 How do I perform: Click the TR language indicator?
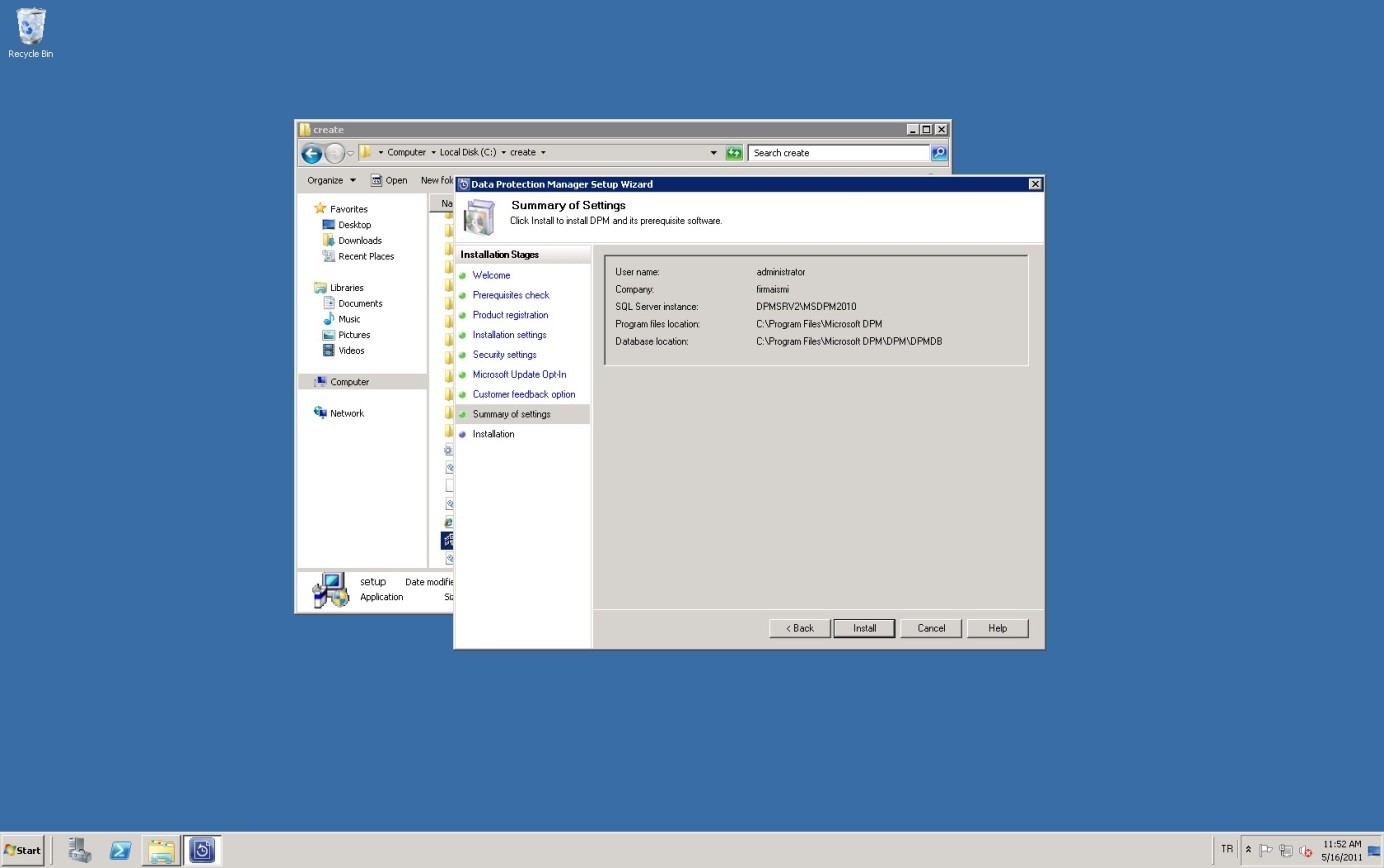(1226, 849)
